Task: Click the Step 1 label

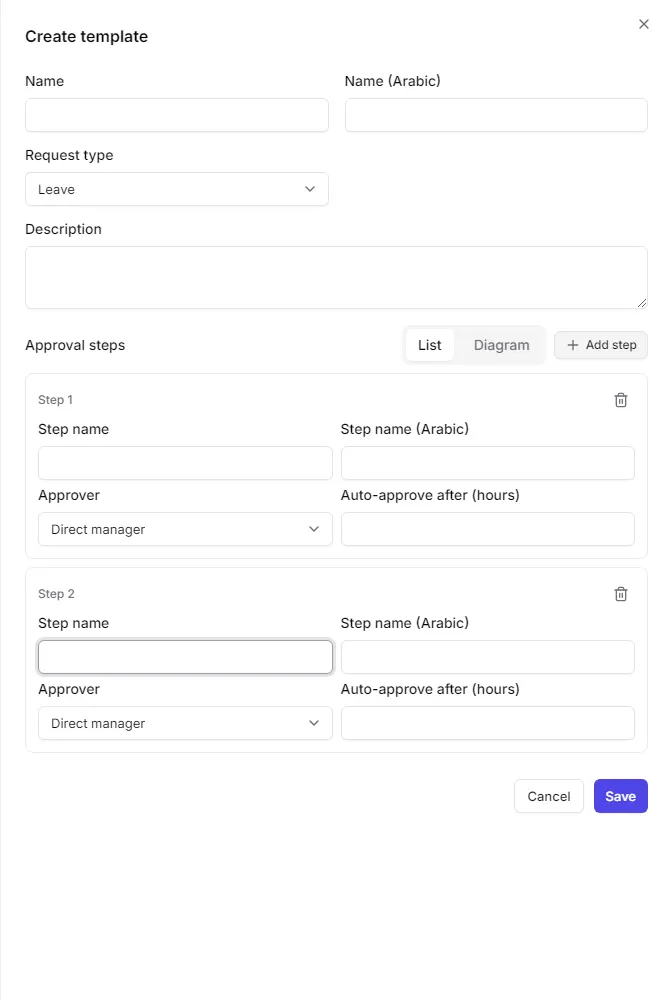Action: [55, 400]
